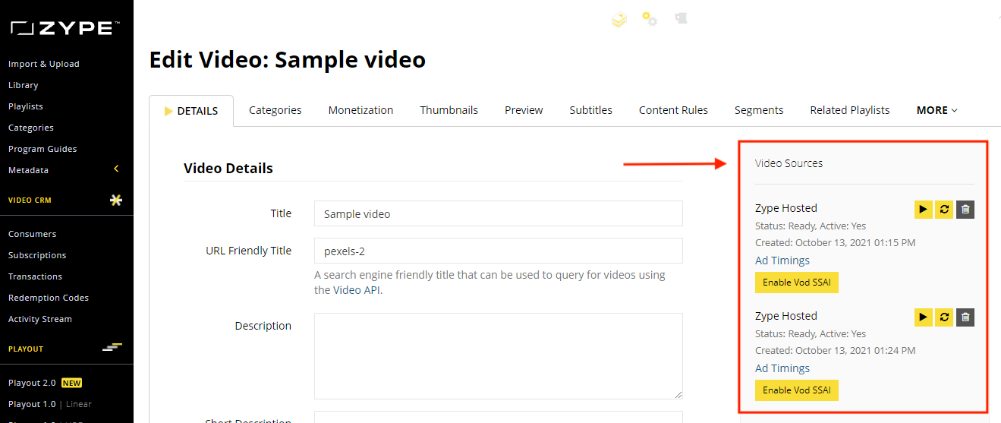Click the Video Details heading
The width and height of the screenshot is (1001, 423).
(x=229, y=168)
